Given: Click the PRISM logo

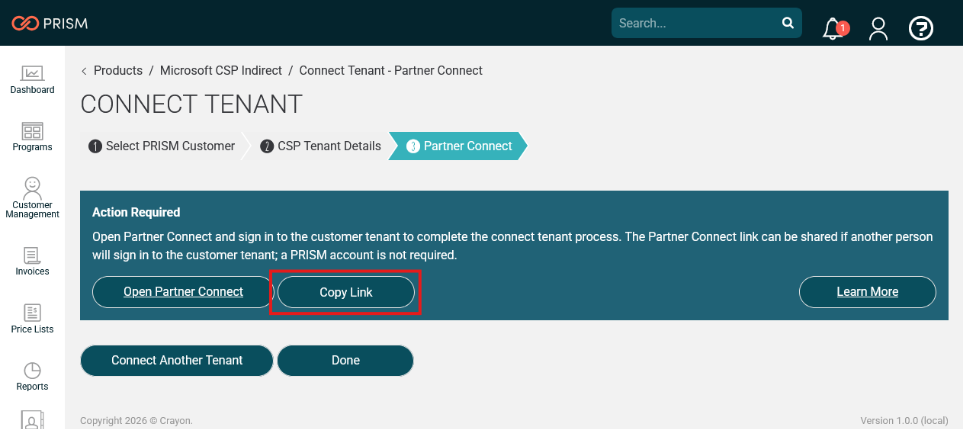Looking at the screenshot, I should point(50,23).
